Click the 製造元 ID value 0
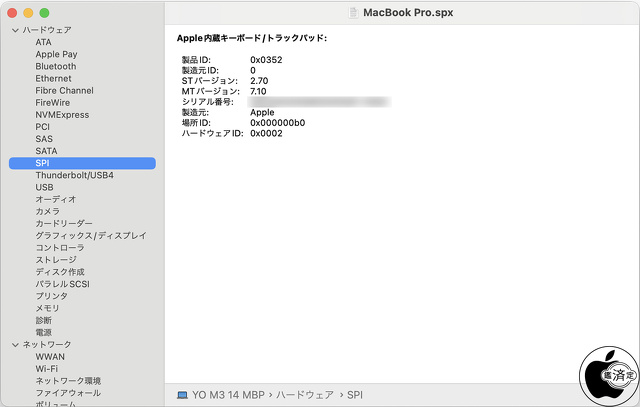 253,71
